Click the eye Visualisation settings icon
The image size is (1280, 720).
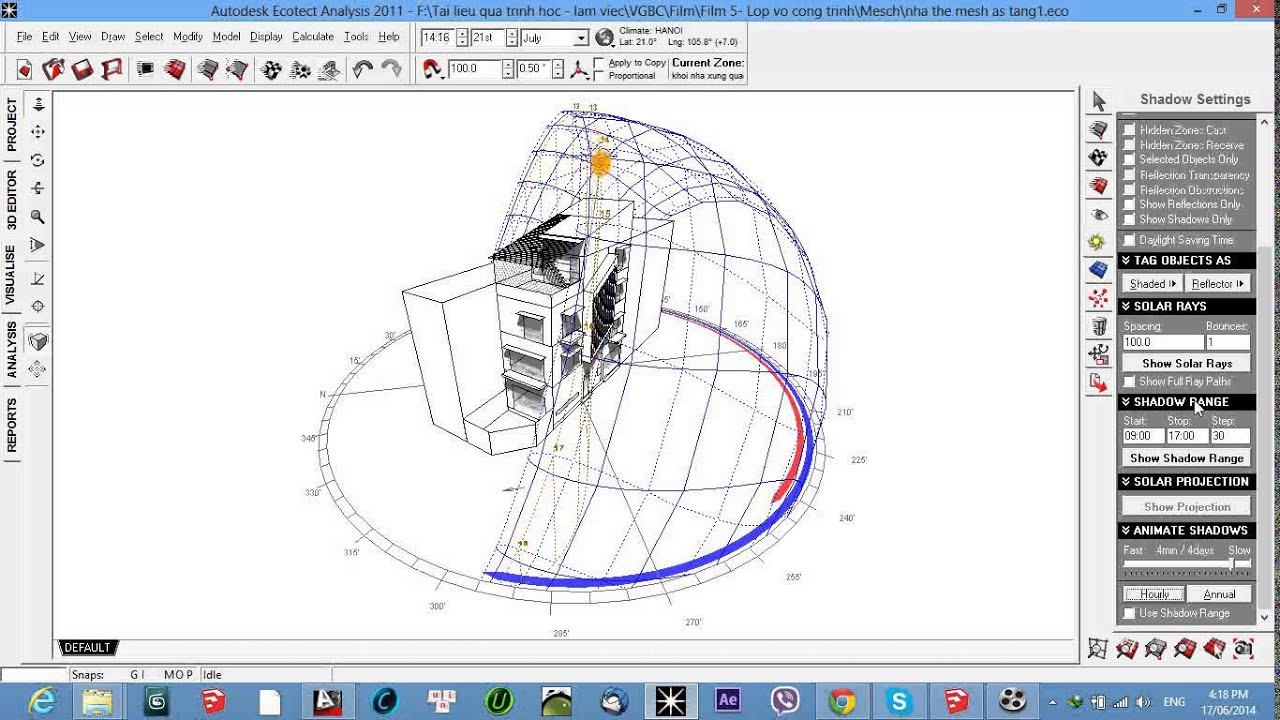[1099, 214]
